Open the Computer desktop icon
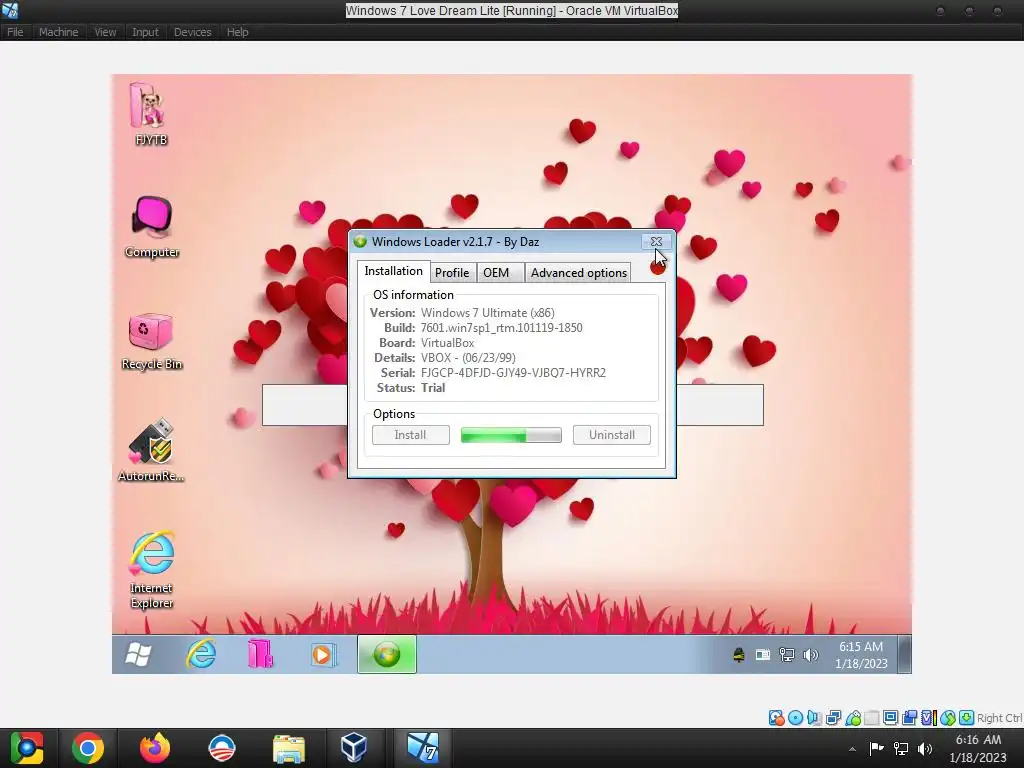This screenshot has height=768, width=1024. [x=152, y=227]
